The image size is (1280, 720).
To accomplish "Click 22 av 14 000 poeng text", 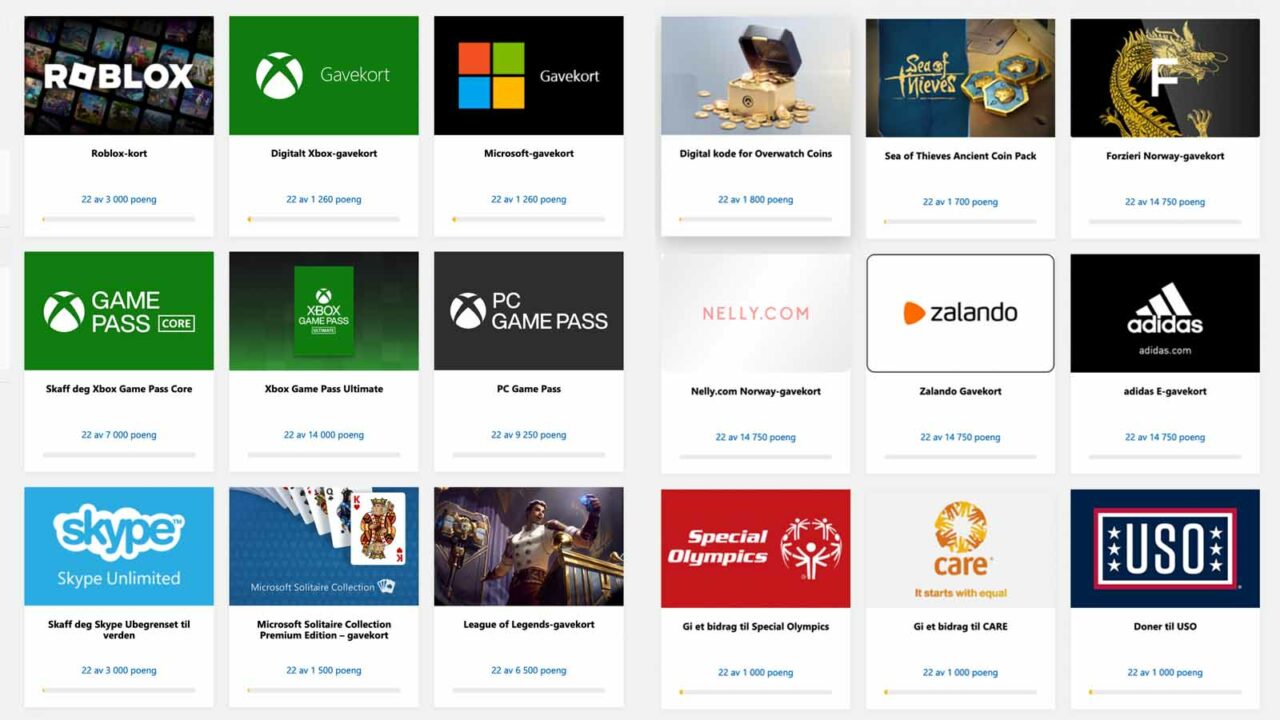I will coord(324,435).
